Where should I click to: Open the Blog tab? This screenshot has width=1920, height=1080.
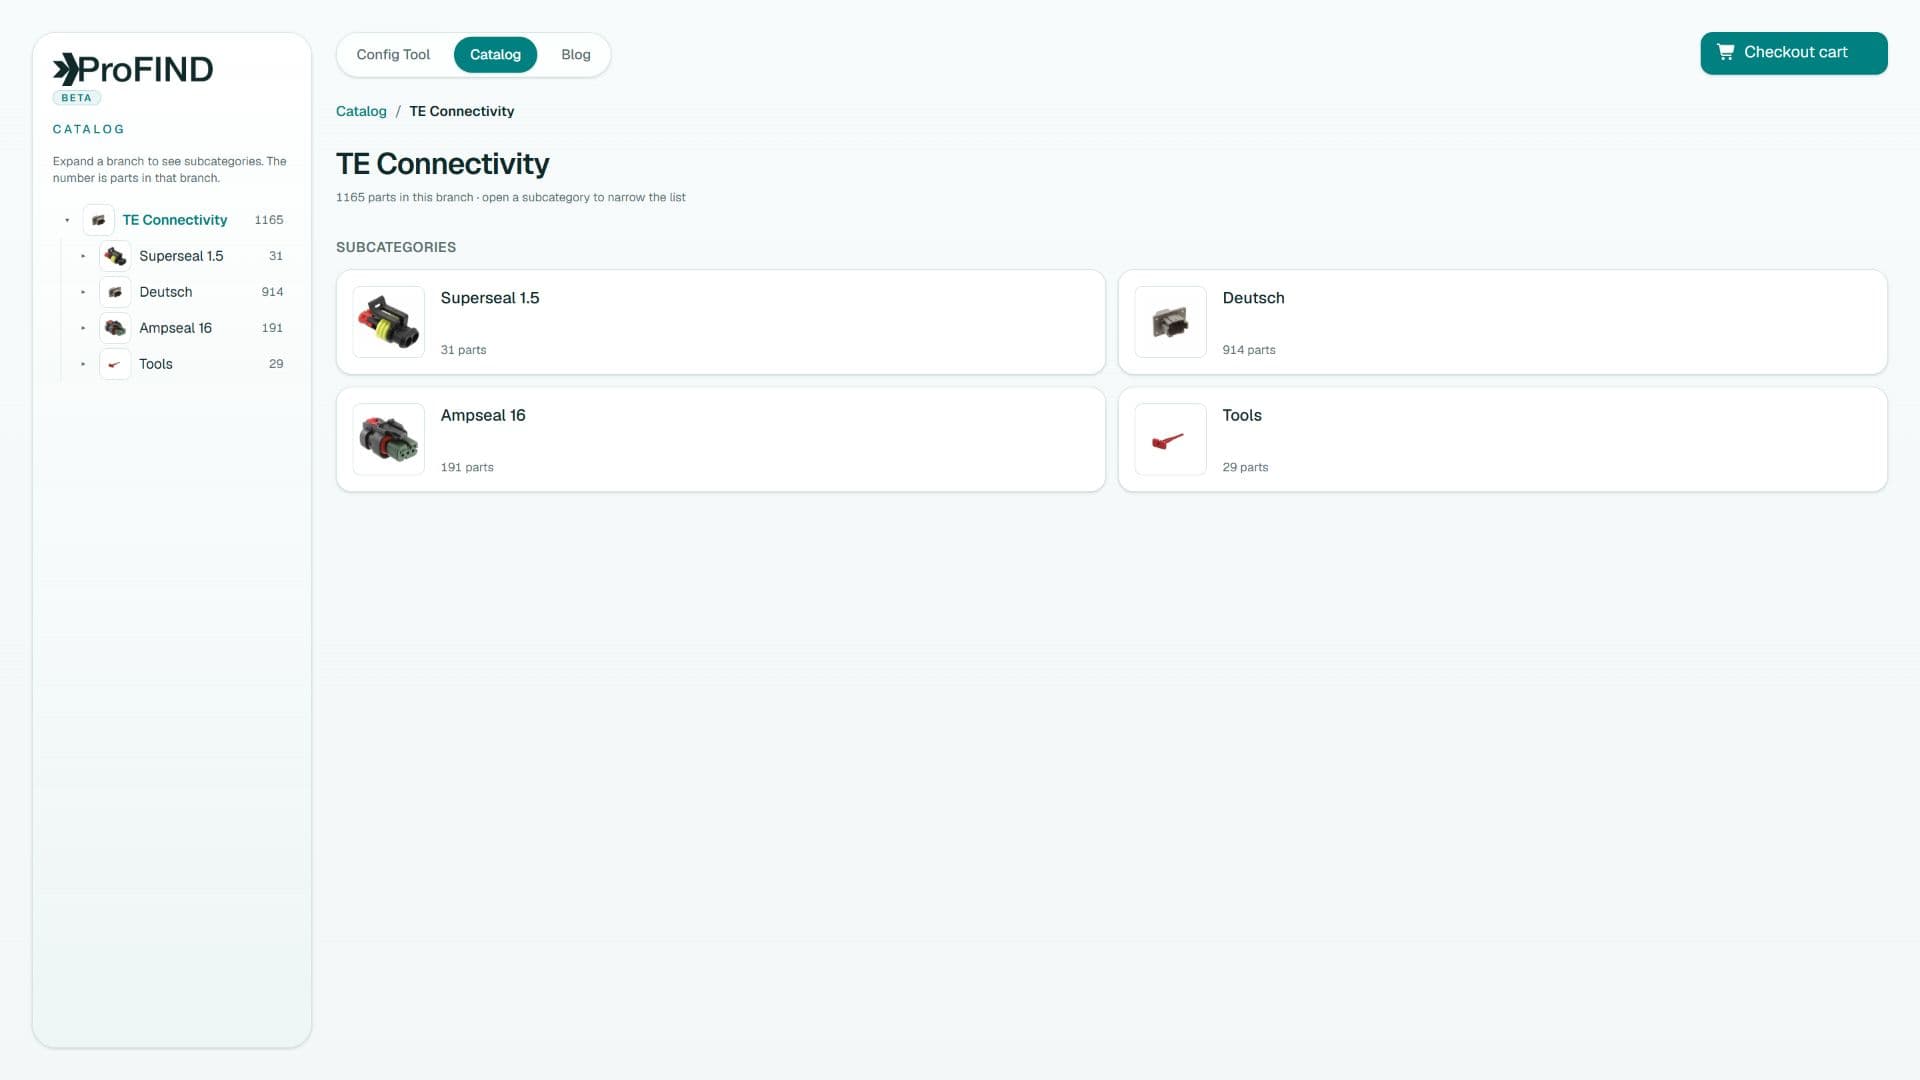click(575, 55)
